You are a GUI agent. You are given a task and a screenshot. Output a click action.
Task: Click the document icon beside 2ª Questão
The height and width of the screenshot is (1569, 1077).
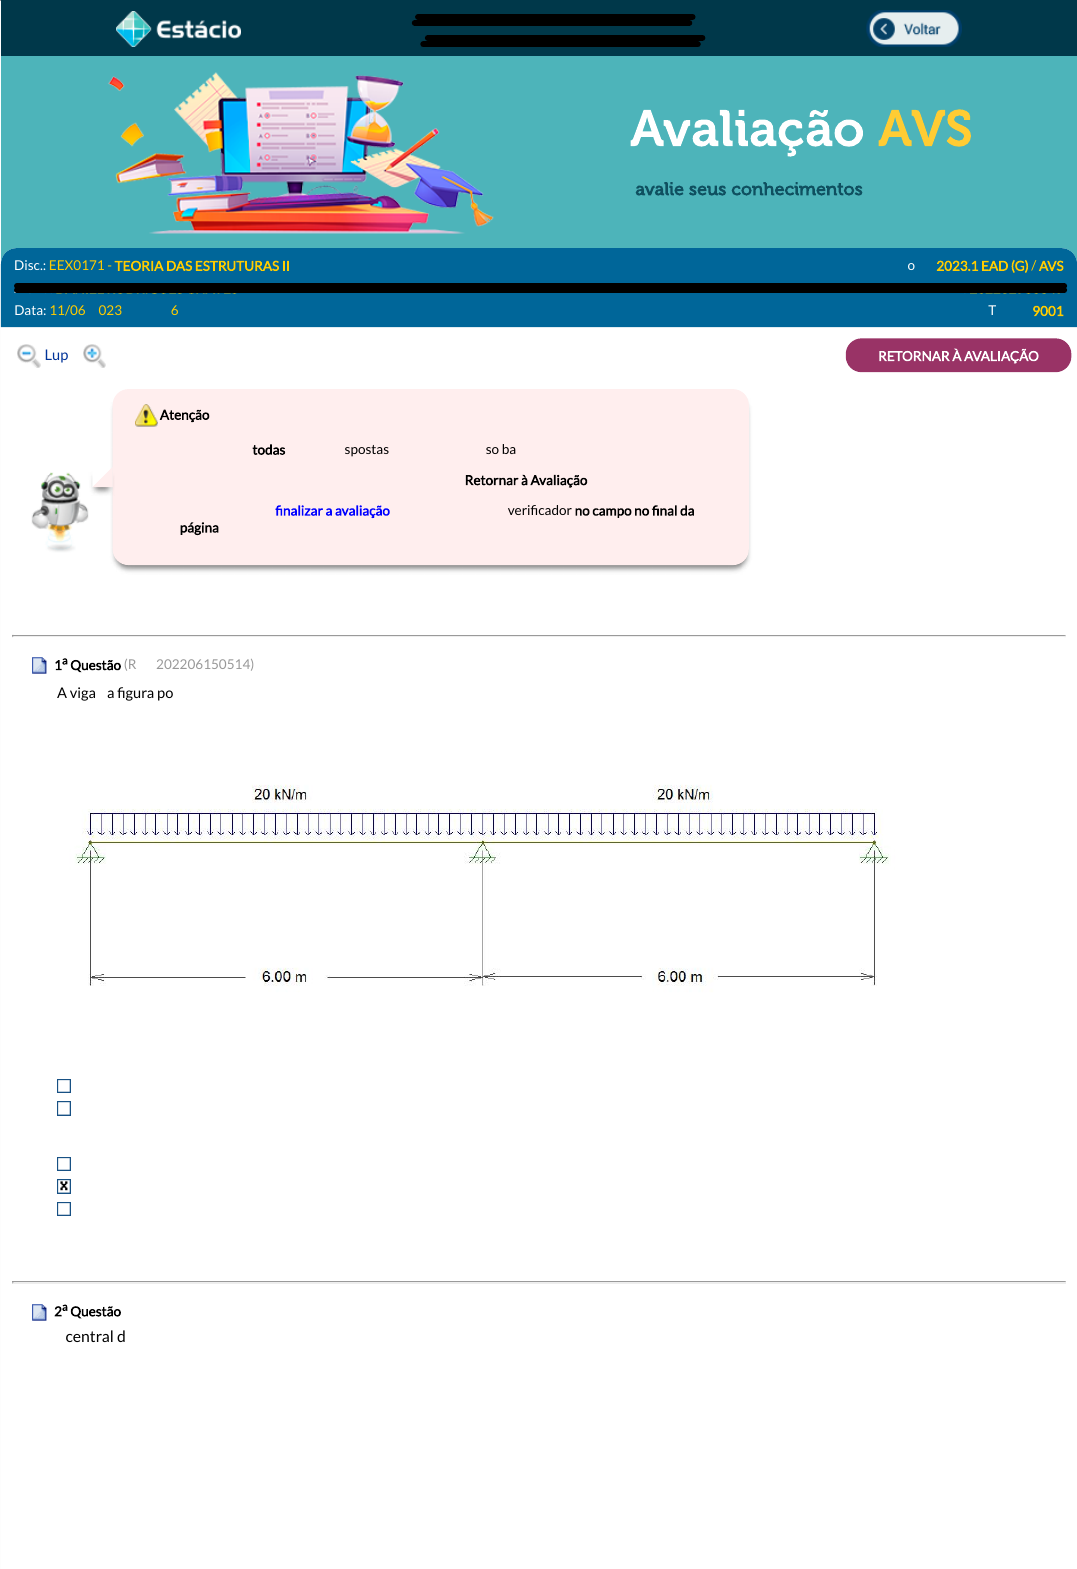pyautogui.click(x=39, y=1312)
